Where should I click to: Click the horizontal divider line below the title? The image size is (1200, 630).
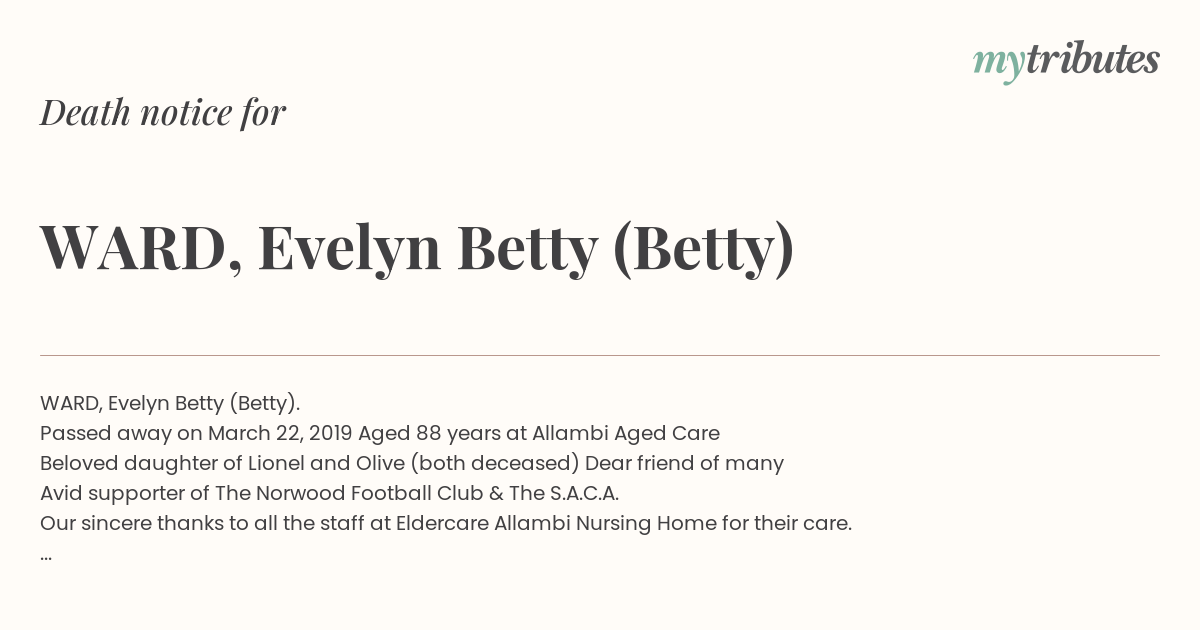tap(600, 355)
